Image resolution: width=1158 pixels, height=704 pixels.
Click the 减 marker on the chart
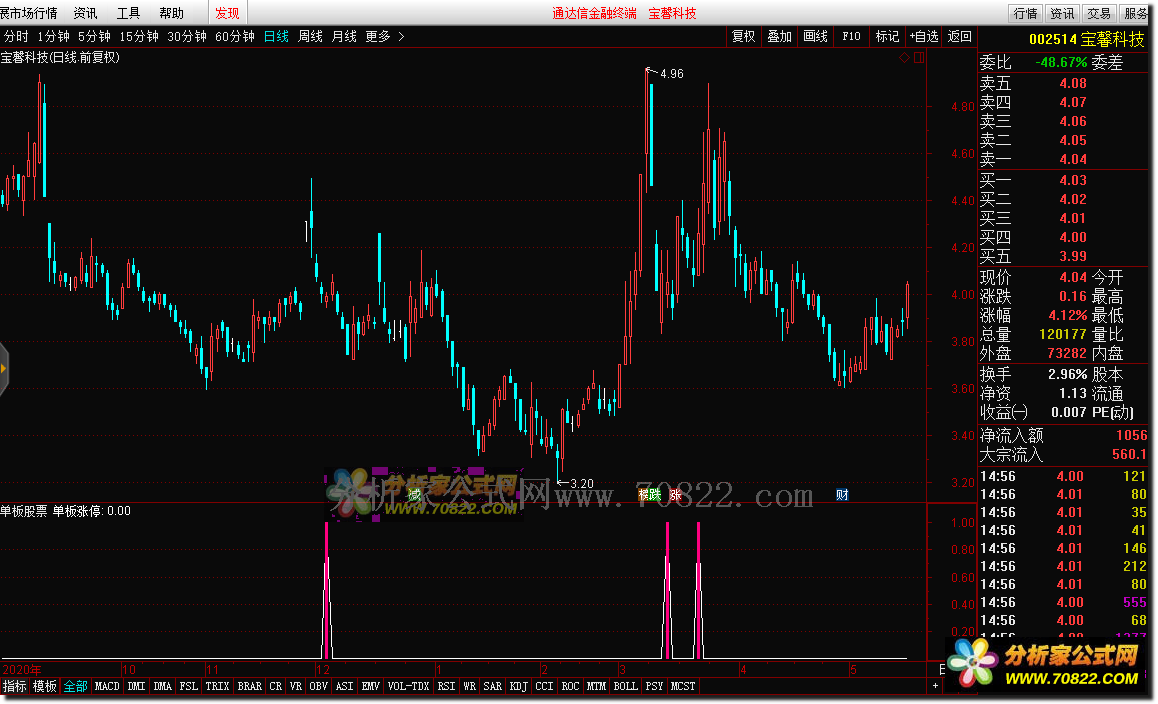click(415, 495)
